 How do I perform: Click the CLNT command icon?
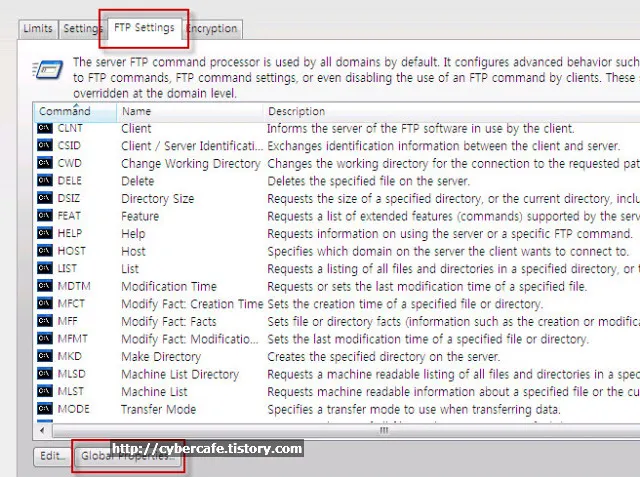tap(45, 128)
